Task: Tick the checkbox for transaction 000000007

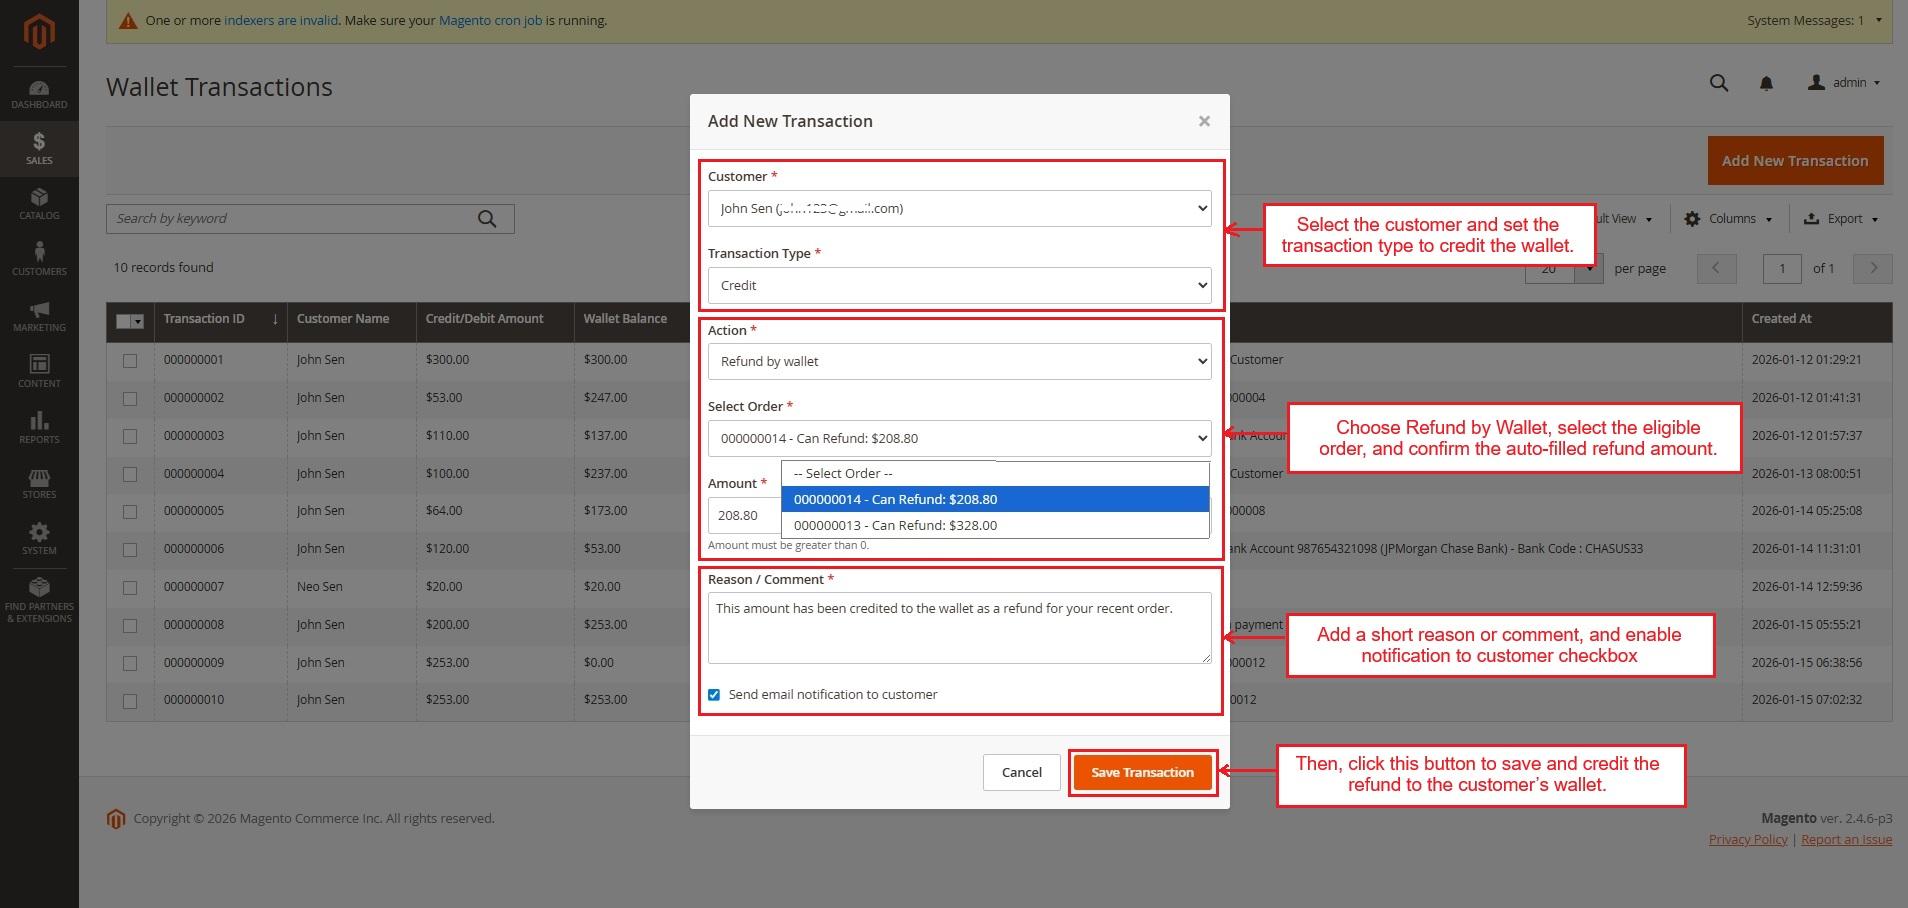Action: [x=130, y=588]
